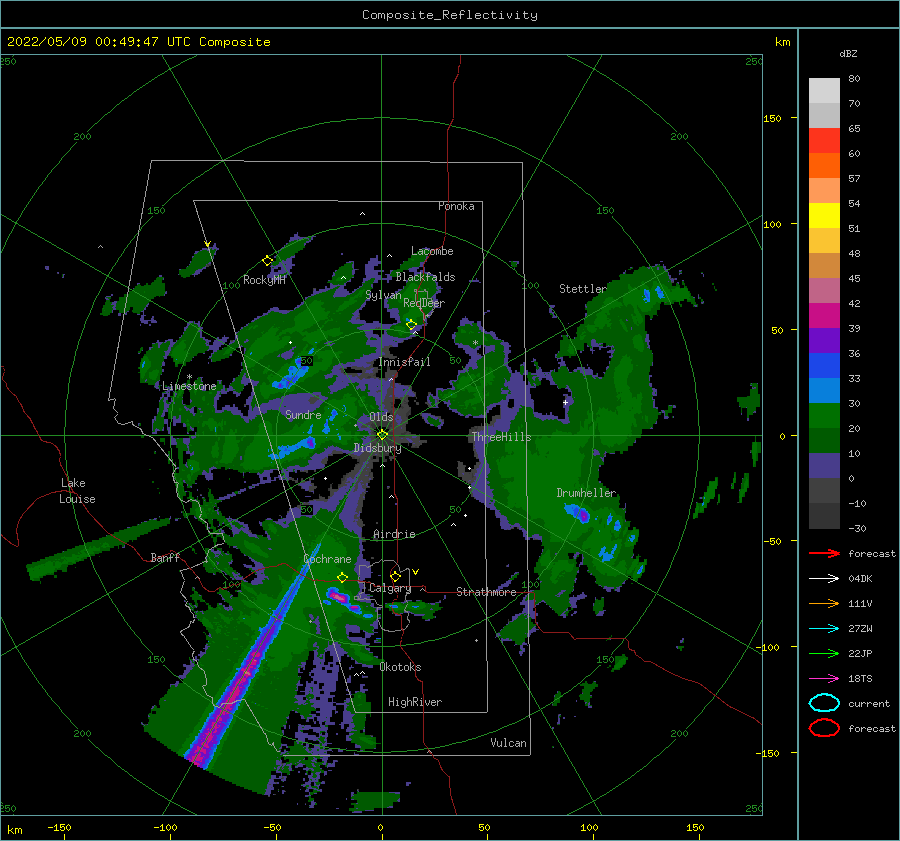Click the Lake Louise label
The height and width of the screenshot is (841, 900).
77,491
